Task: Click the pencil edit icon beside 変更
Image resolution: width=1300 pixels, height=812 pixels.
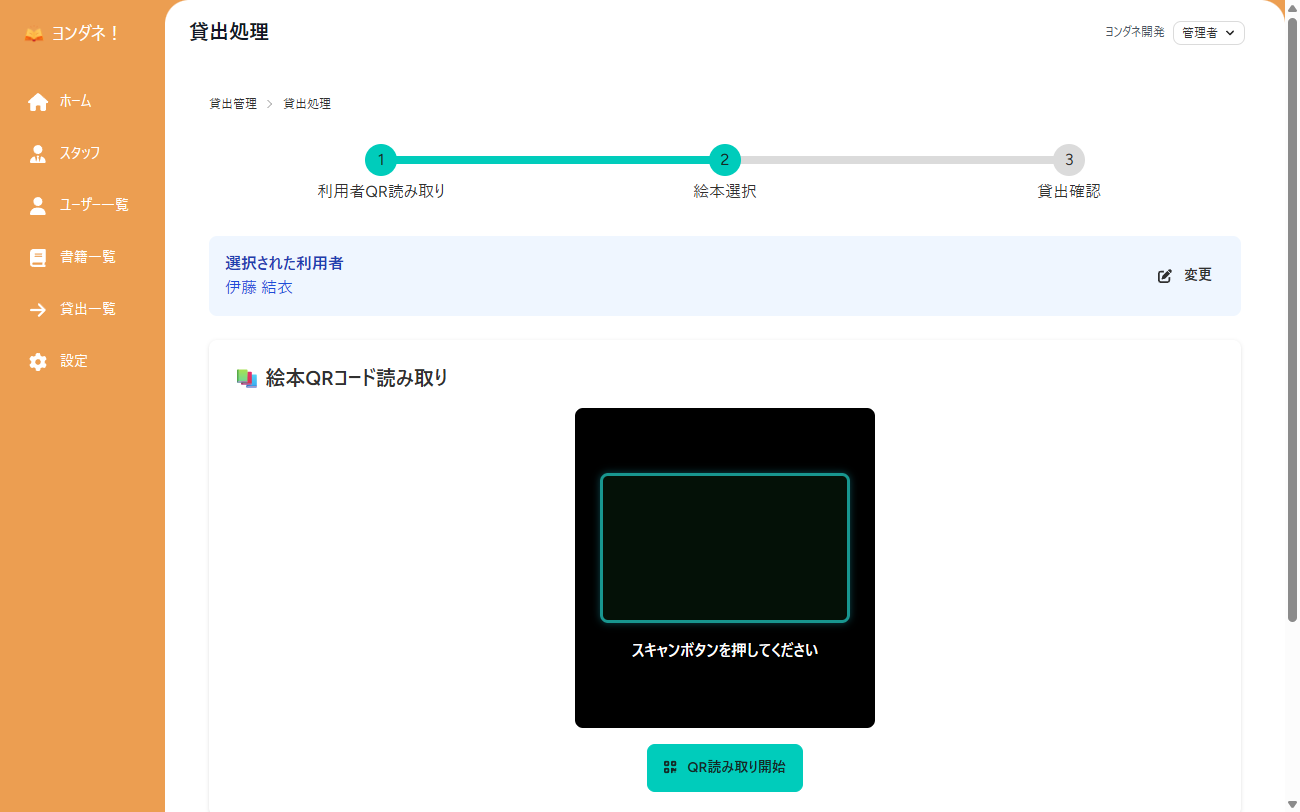Action: click(1163, 275)
